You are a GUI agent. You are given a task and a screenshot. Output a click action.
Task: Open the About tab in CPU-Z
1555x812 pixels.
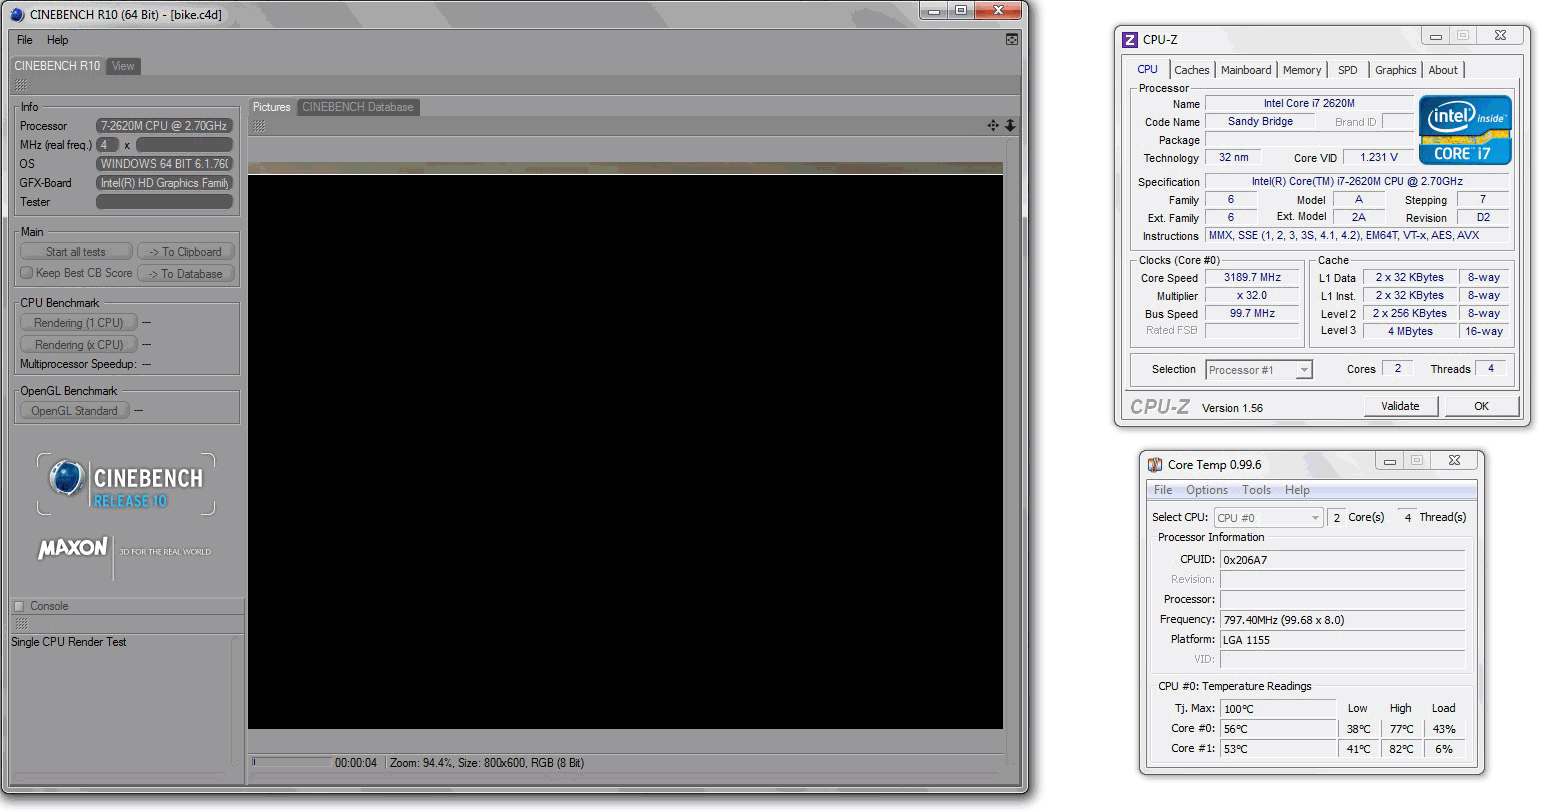(1443, 70)
